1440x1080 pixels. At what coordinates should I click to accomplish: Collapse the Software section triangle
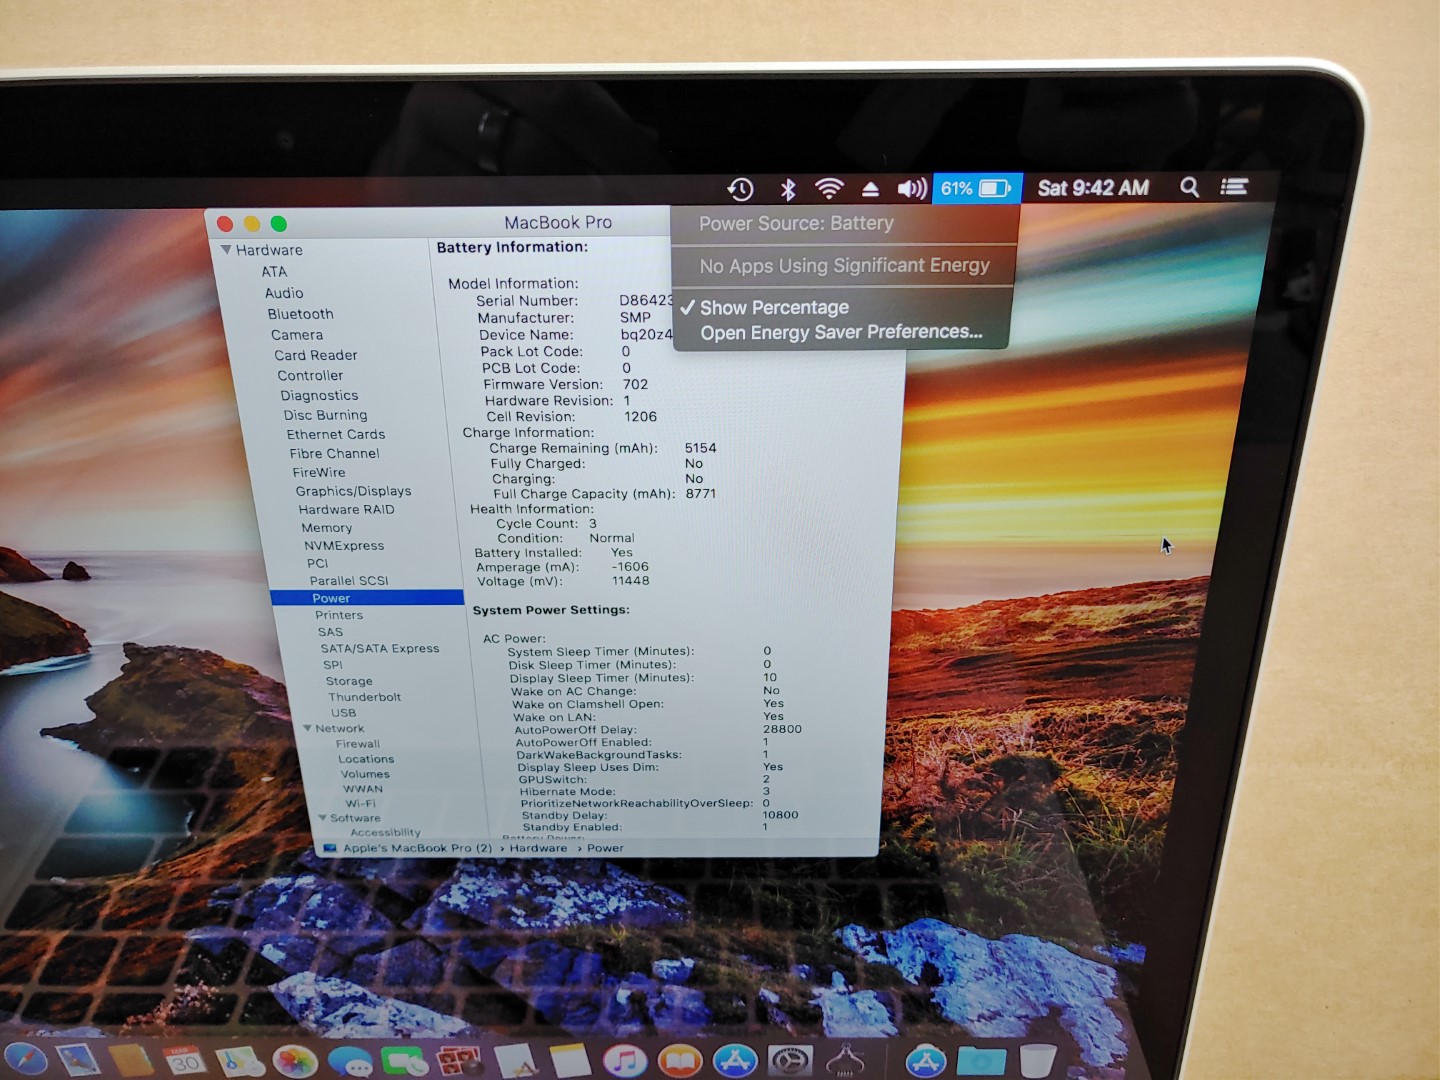[322, 818]
